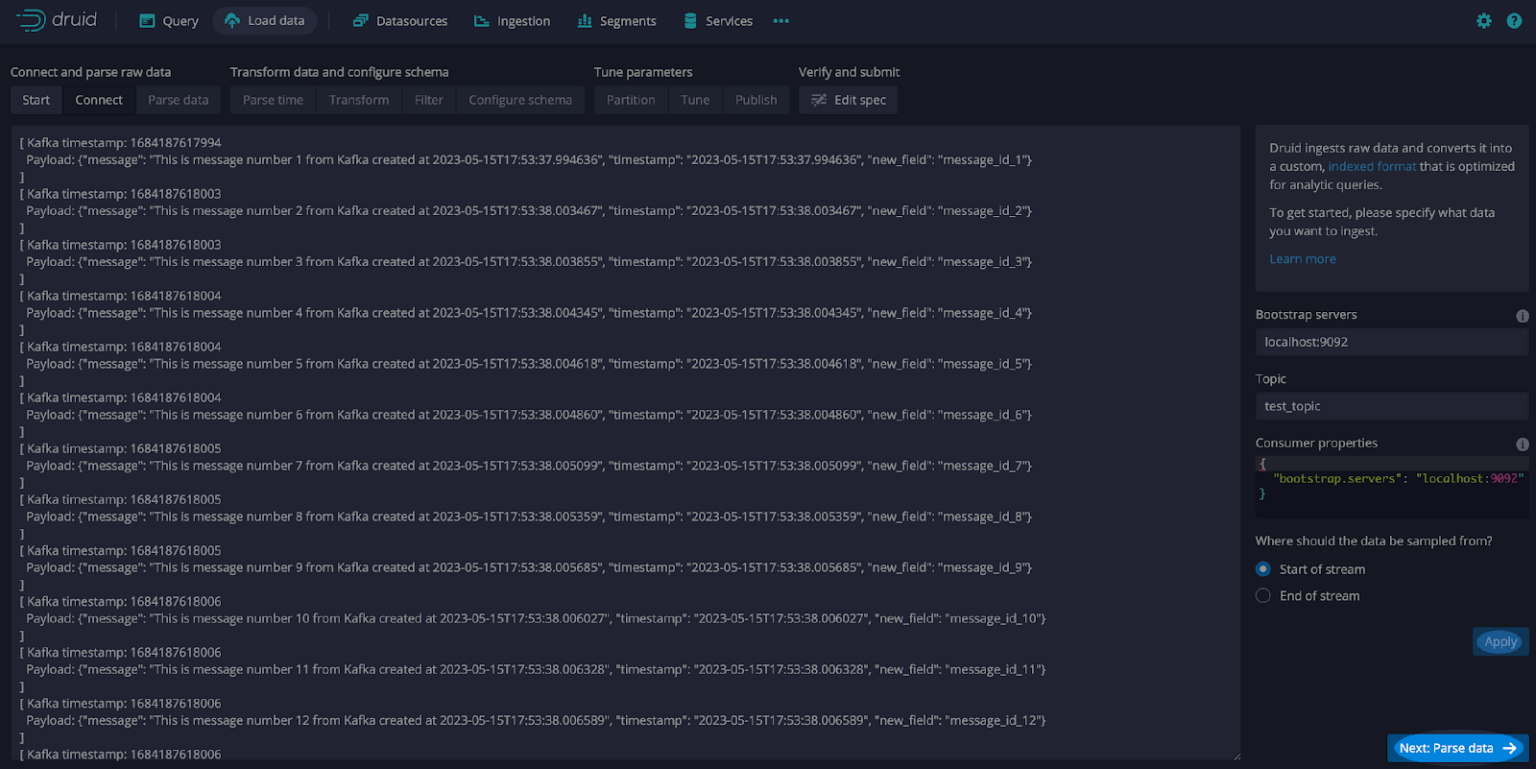Select End of stream option
Viewport: 1536px width, 769px height.
click(x=1308, y=596)
